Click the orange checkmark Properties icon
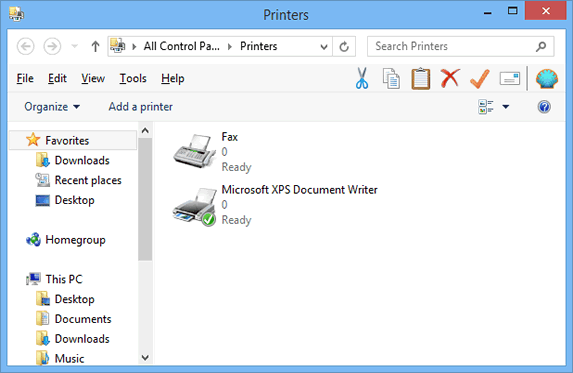The height and width of the screenshot is (373, 573). (x=480, y=79)
